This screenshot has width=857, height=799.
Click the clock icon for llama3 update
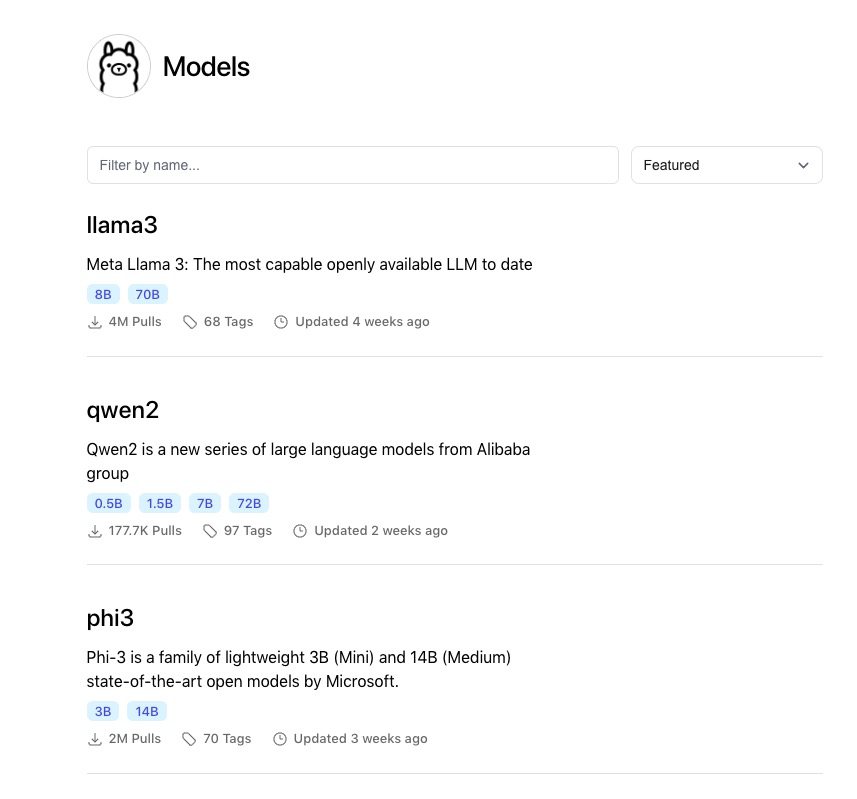click(x=281, y=322)
